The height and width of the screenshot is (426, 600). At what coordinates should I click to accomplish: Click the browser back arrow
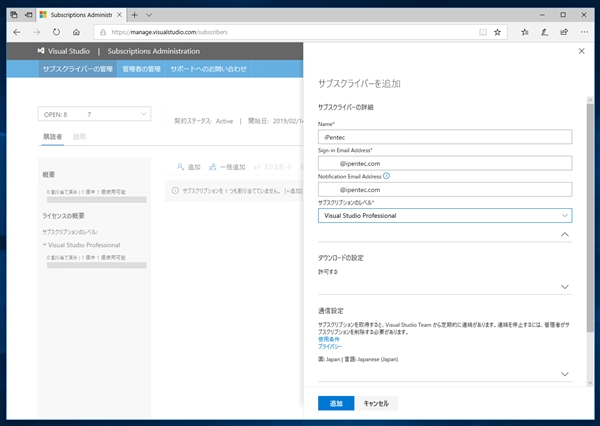(17, 32)
